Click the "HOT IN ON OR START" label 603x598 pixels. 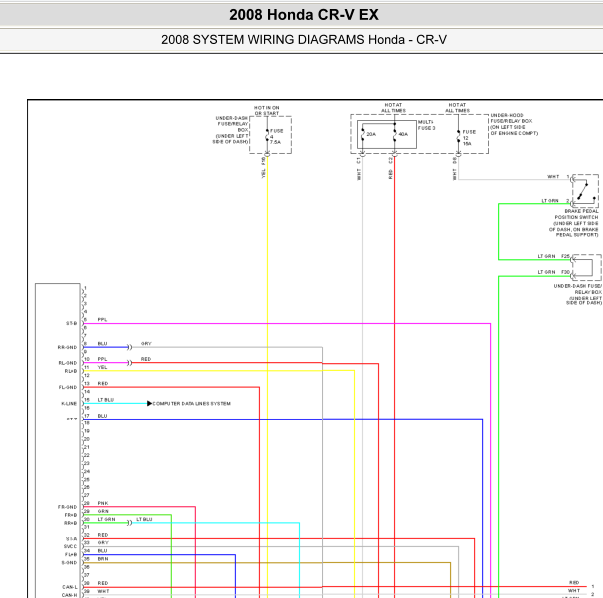click(267, 110)
